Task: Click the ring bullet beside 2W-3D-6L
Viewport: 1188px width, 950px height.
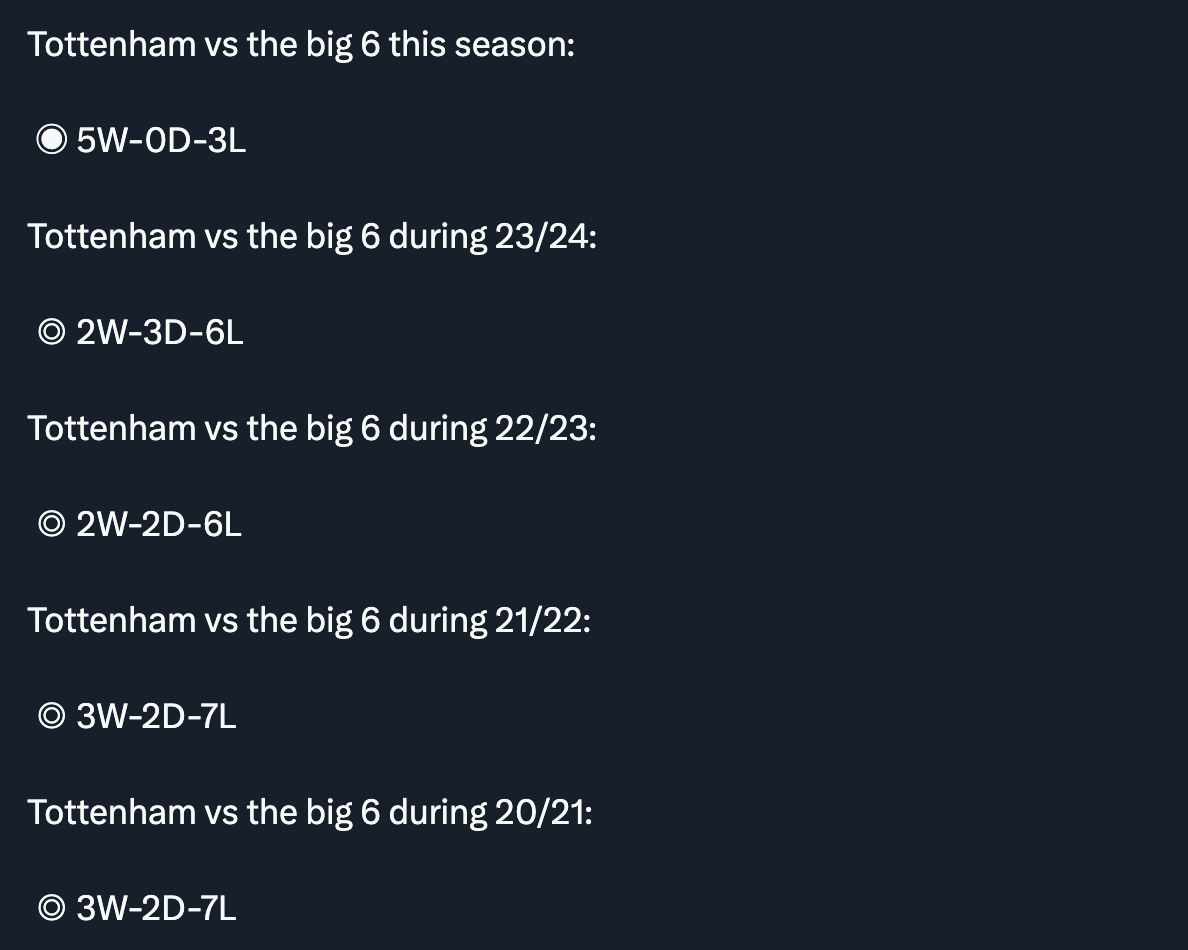Action: coord(52,332)
